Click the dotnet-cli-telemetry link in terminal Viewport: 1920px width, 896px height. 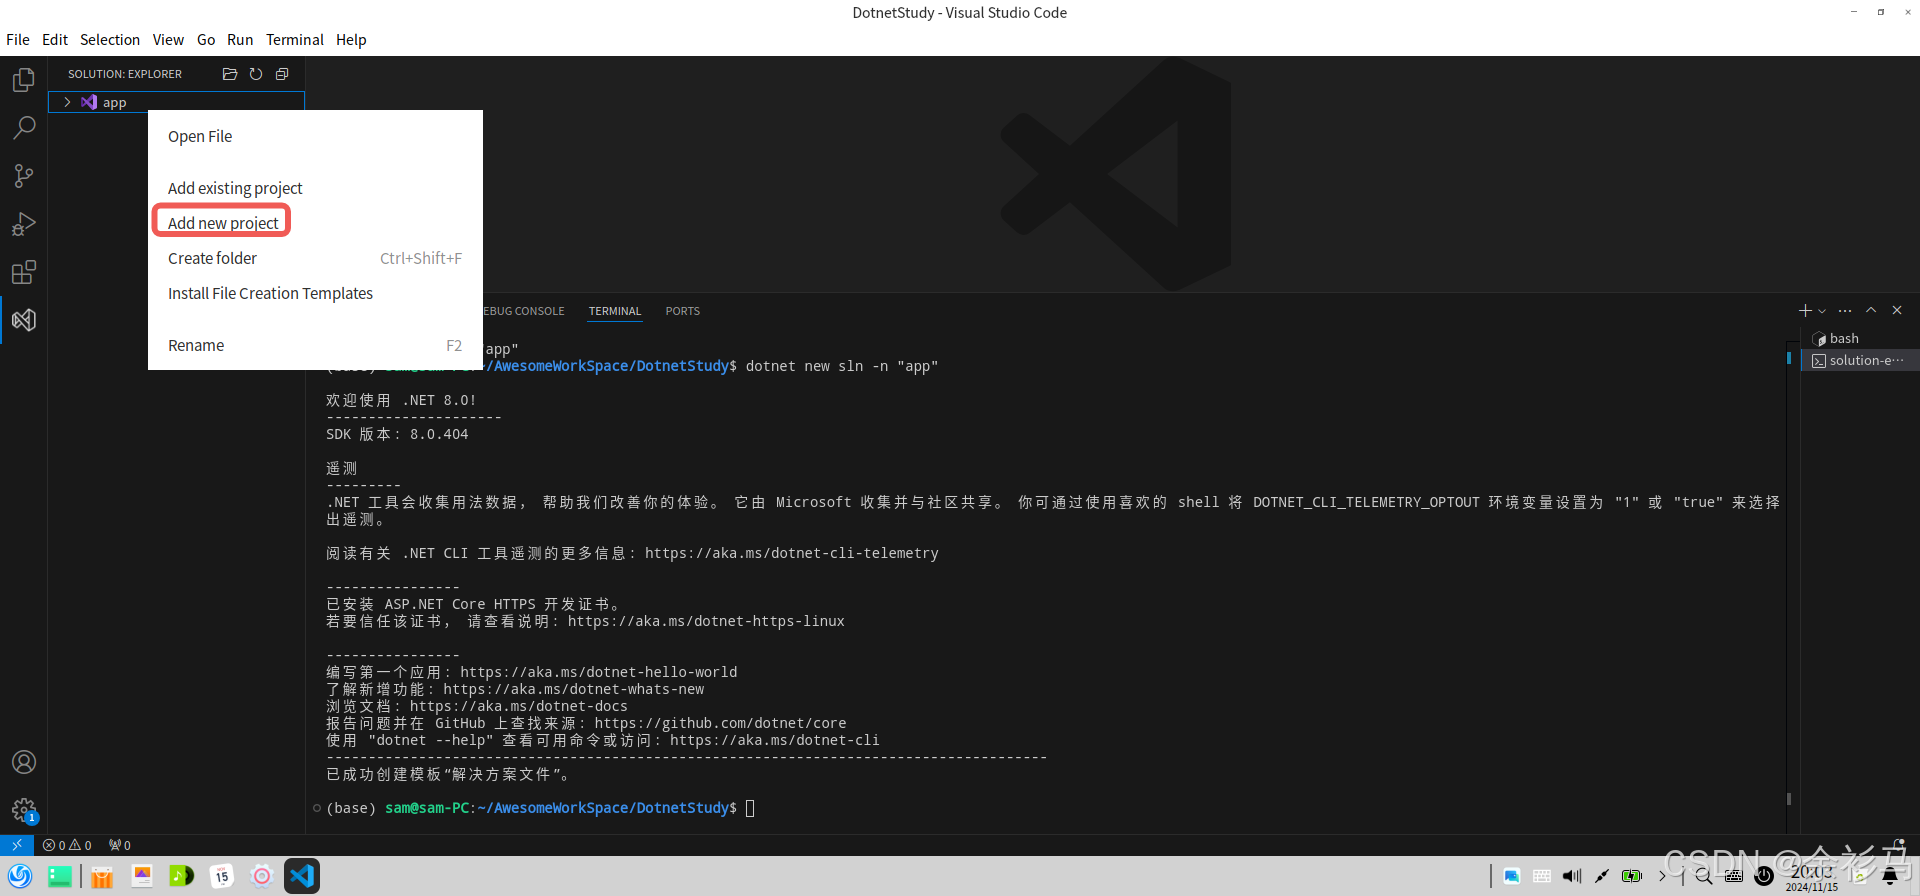pyautogui.click(x=792, y=553)
